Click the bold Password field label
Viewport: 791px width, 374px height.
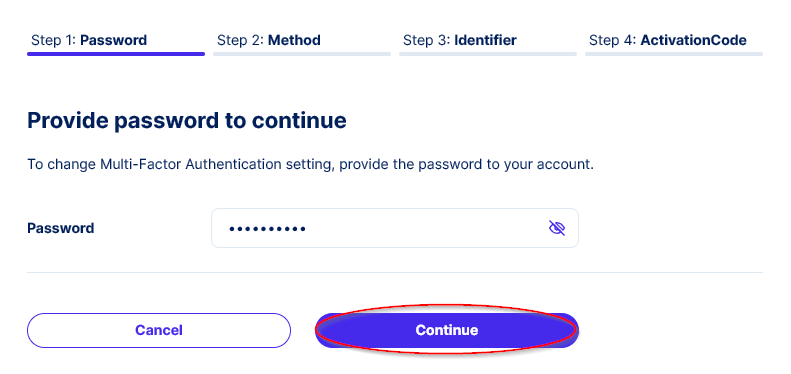[x=61, y=228]
